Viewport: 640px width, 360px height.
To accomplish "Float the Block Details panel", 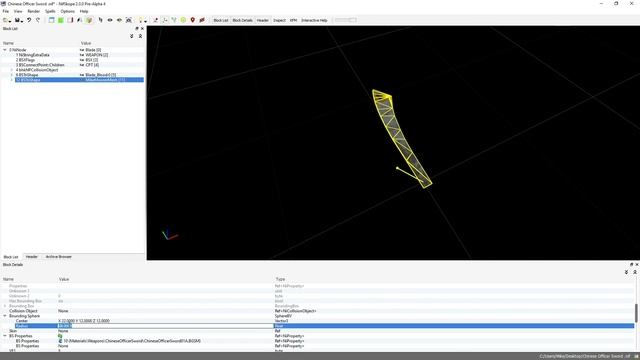I will (631, 264).
